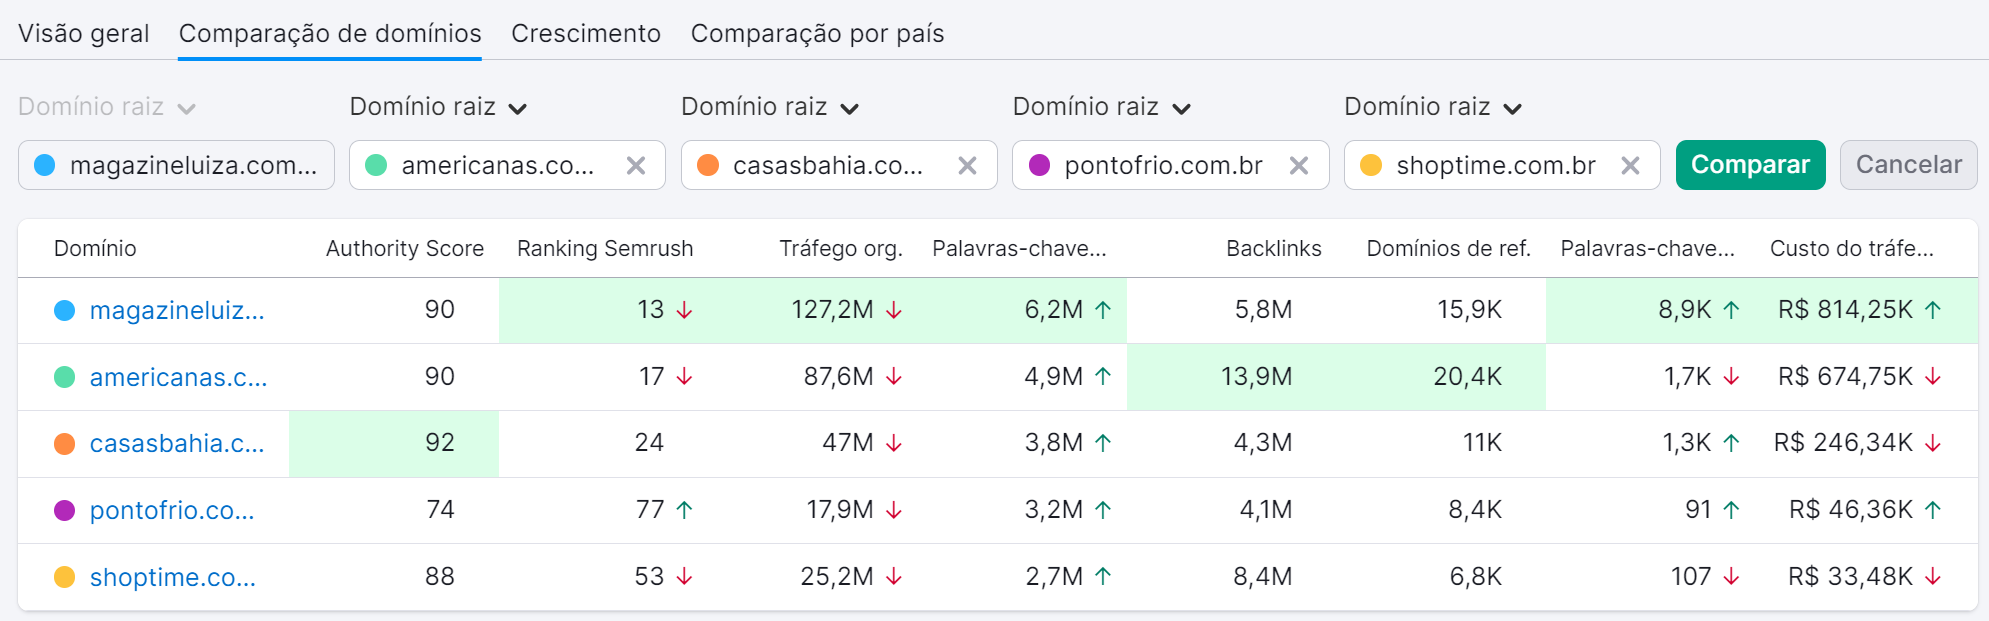Switch to the Visão geral tab
This screenshot has width=1989, height=621.
(84, 34)
